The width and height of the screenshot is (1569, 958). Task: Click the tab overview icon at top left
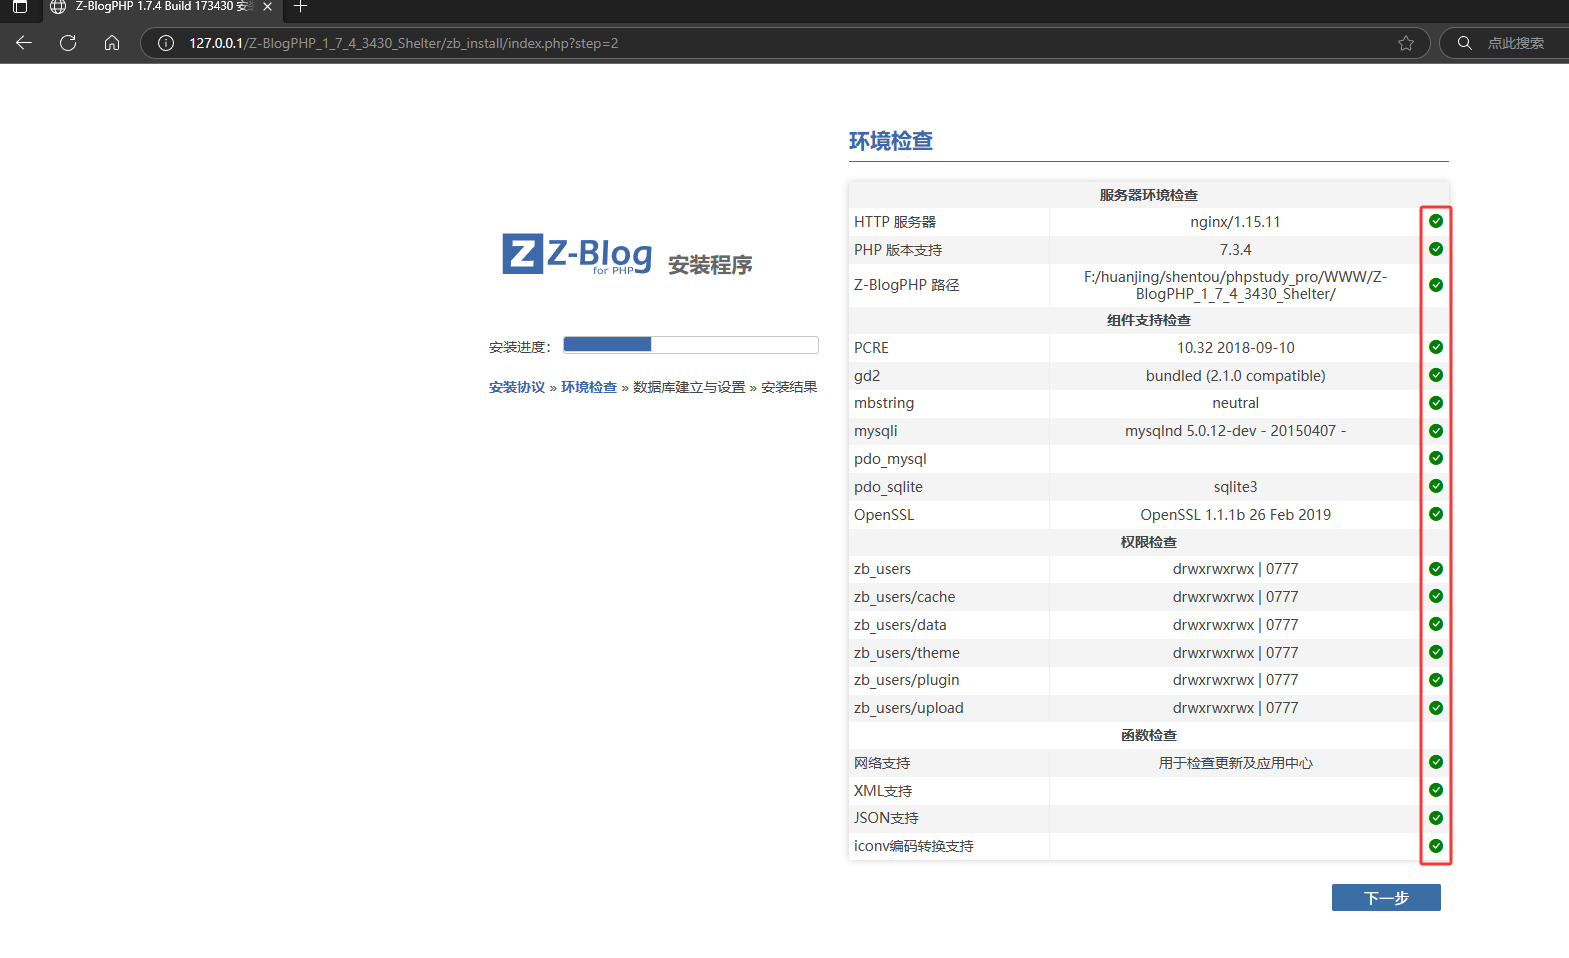(19, 7)
